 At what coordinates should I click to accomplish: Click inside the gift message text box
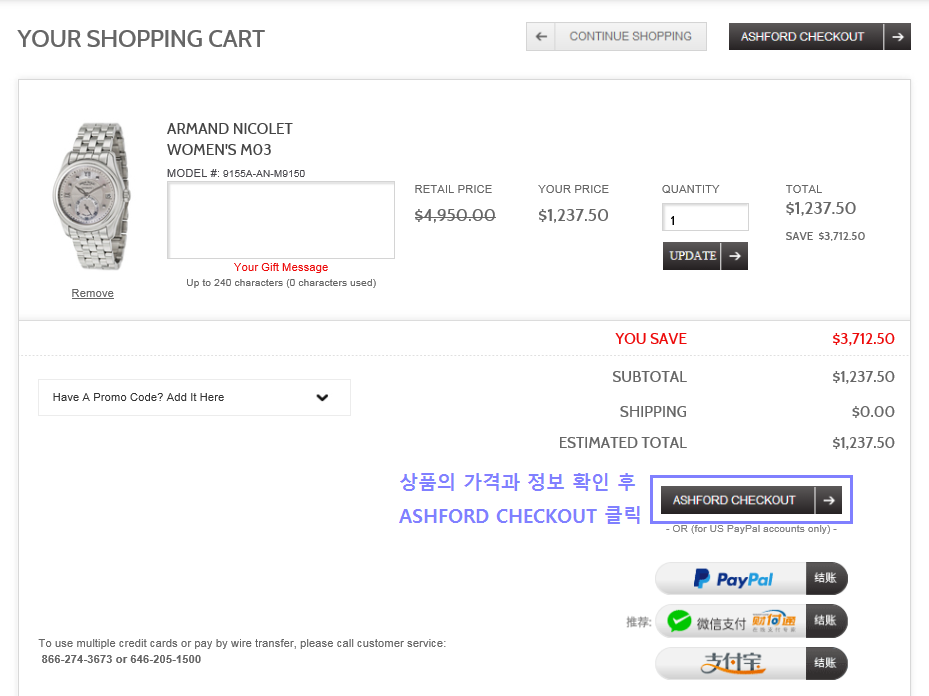[280, 220]
